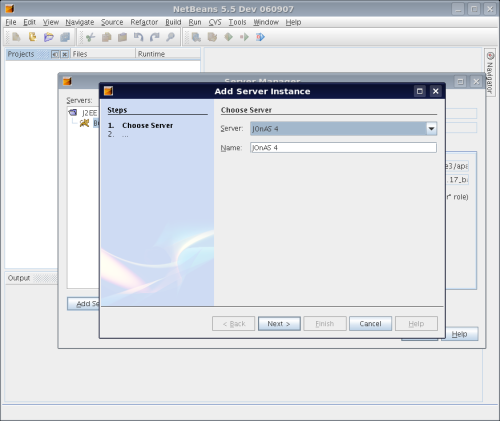Open the Tools menu
Viewport: 500px width, 421px height.
(x=237, y=22)
